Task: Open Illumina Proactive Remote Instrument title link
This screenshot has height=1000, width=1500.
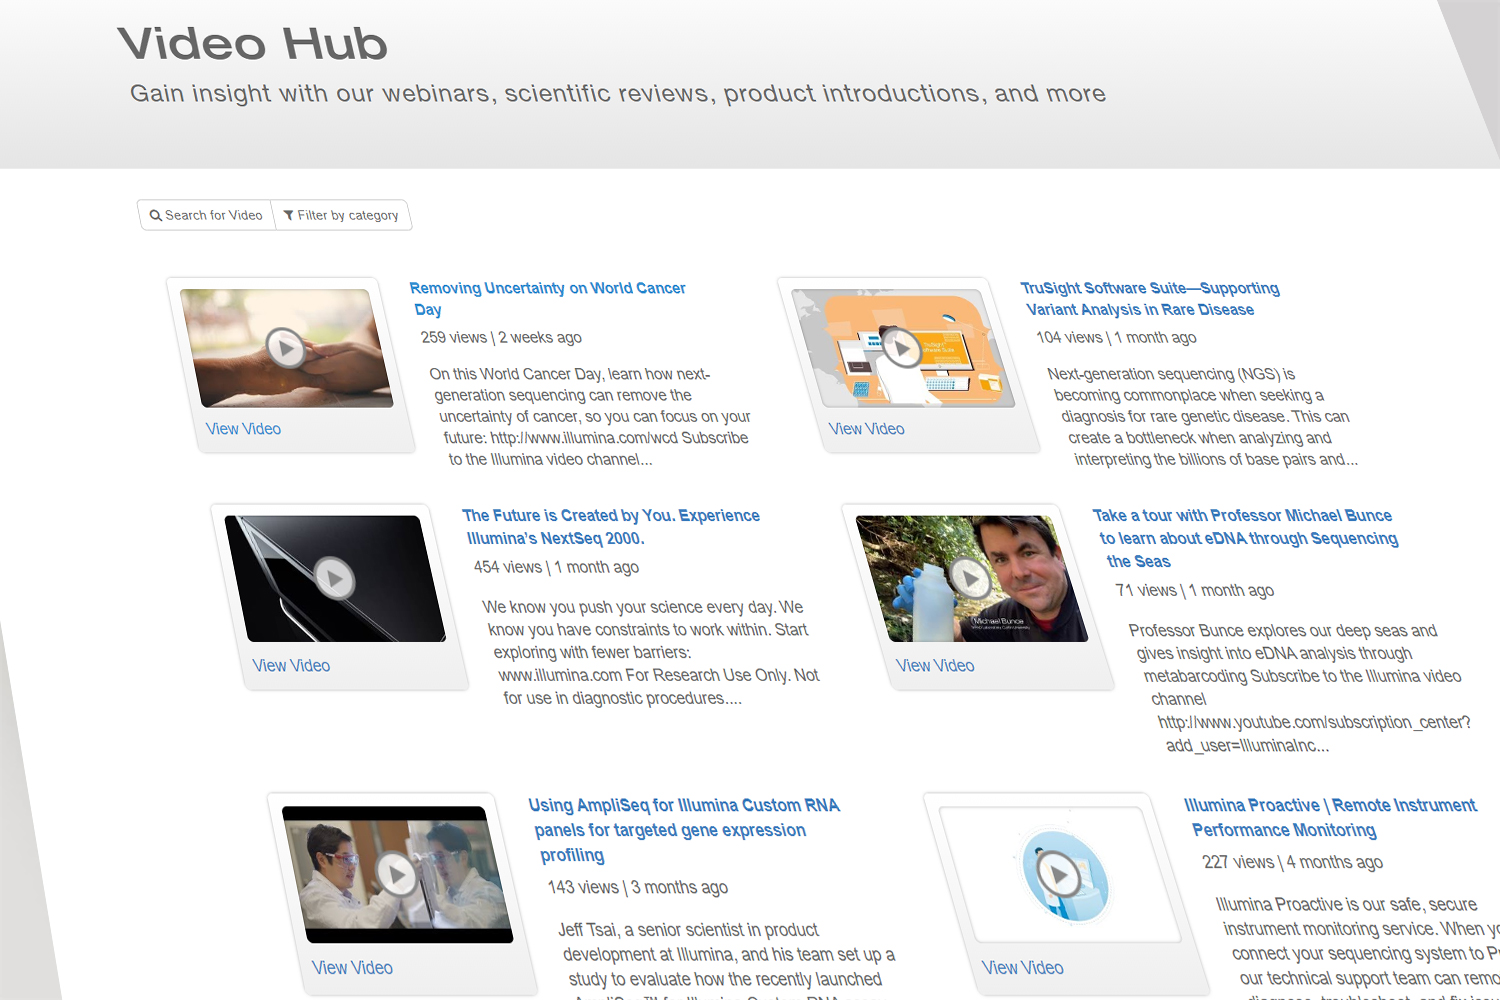Action: click(x=1329, y=806)
